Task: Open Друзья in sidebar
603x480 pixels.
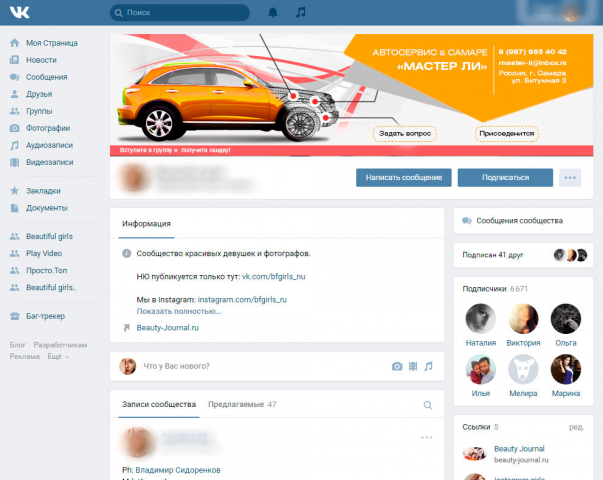Action: [39, 94]
